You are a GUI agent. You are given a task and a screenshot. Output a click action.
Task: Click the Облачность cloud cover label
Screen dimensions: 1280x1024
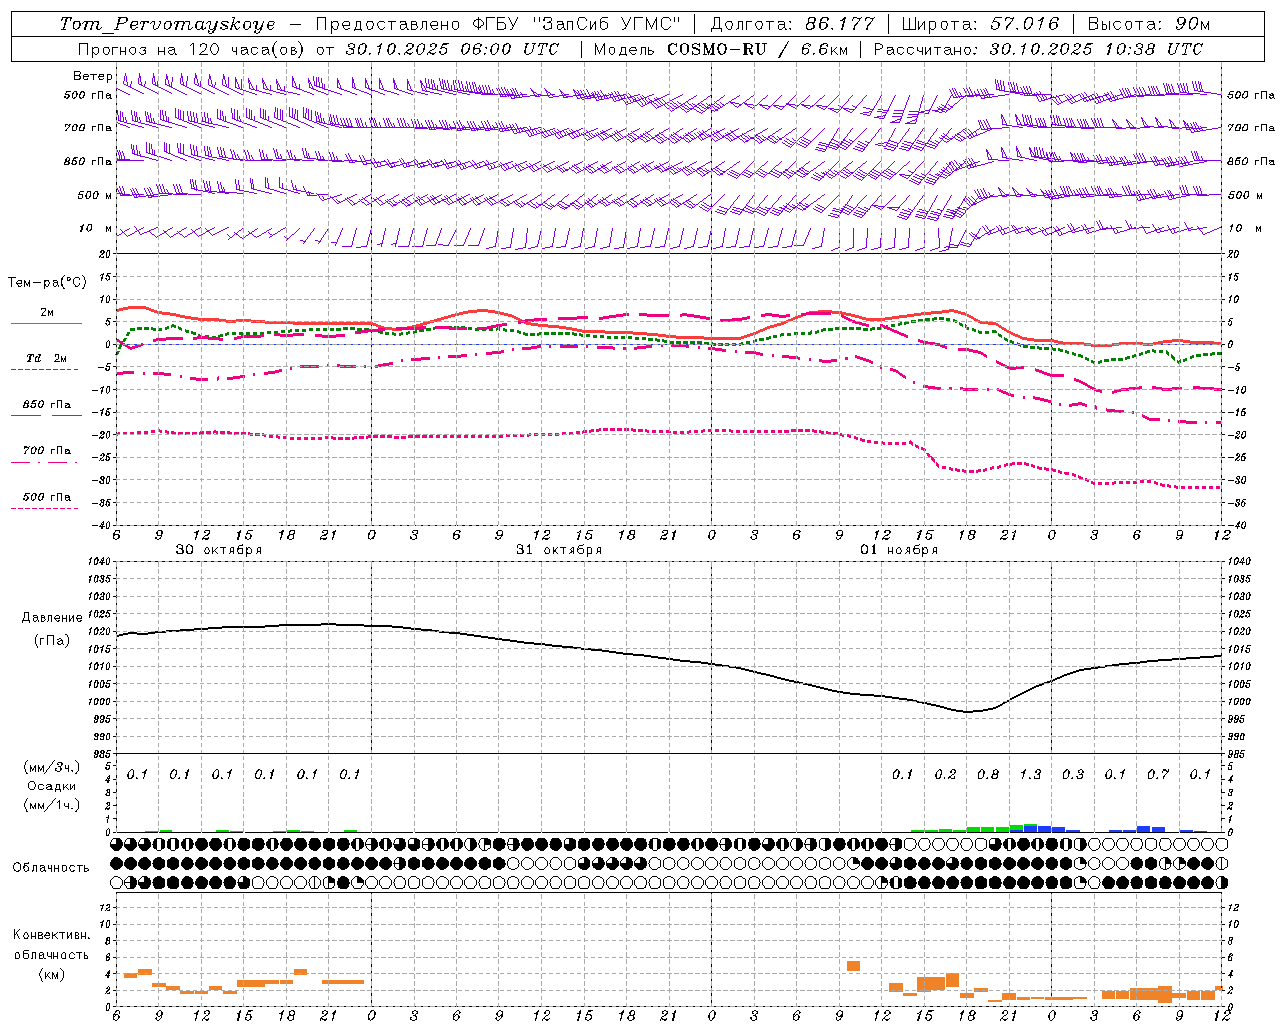51,868
